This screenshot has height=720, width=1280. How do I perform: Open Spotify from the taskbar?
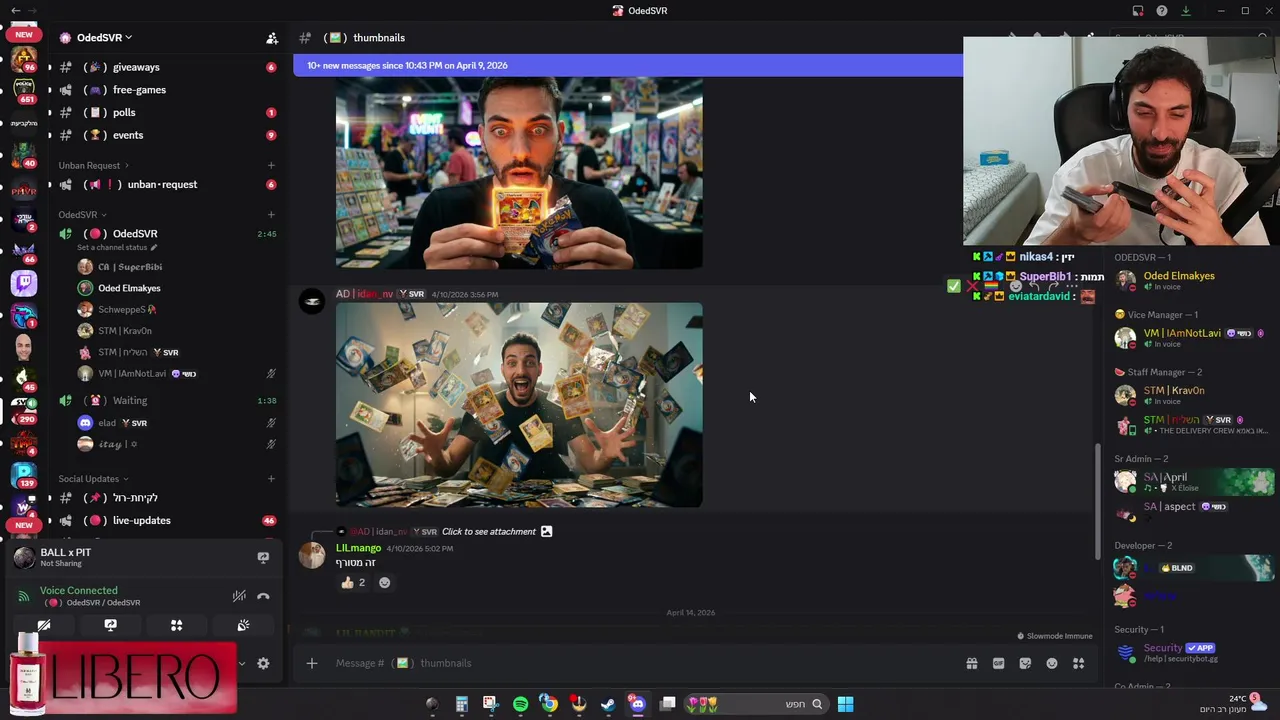(x=520, y=704)
